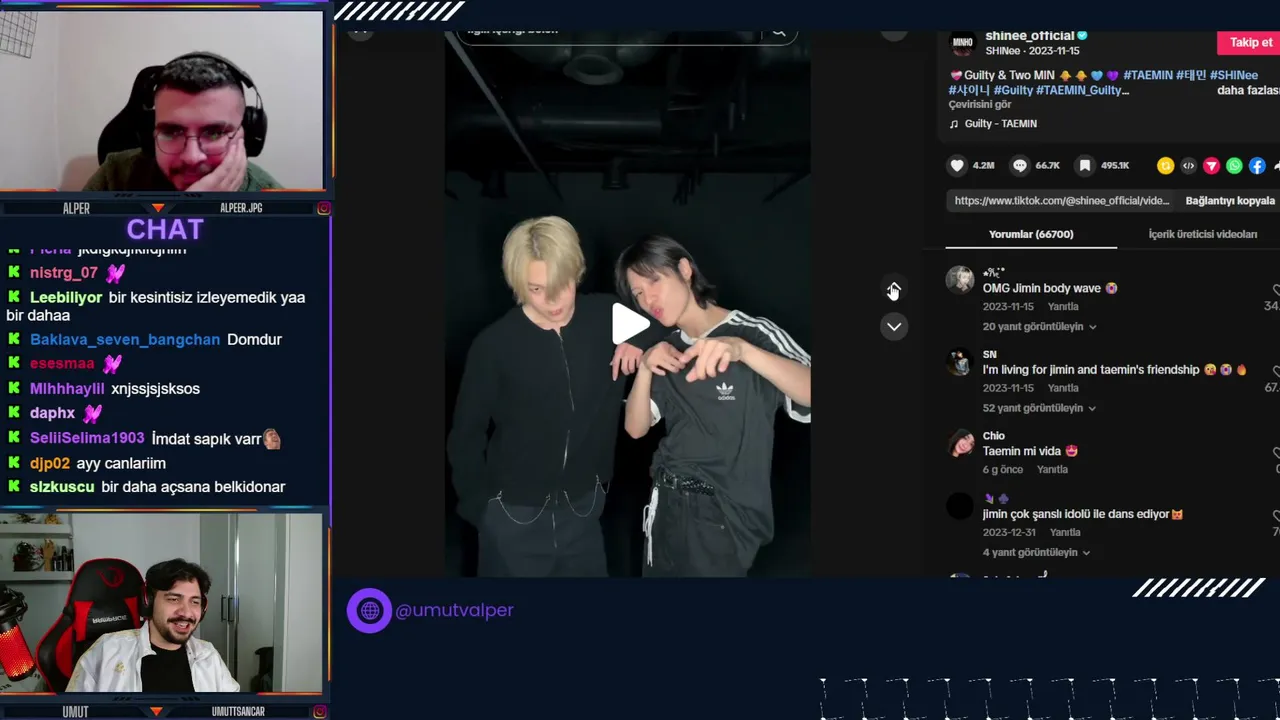The image size is (1280, 720).
Task: Click the Takip et follow button
Action: 1248,43
